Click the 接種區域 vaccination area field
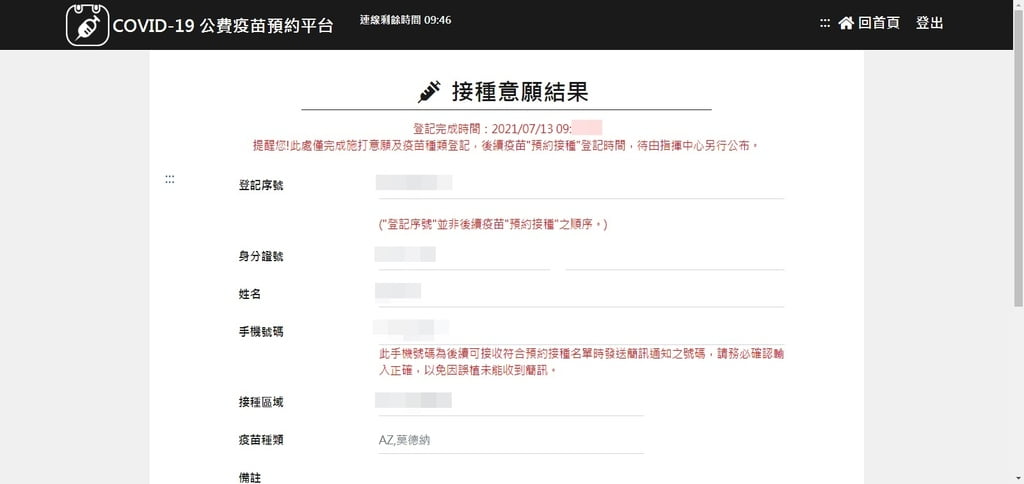 tap(510, 402)
